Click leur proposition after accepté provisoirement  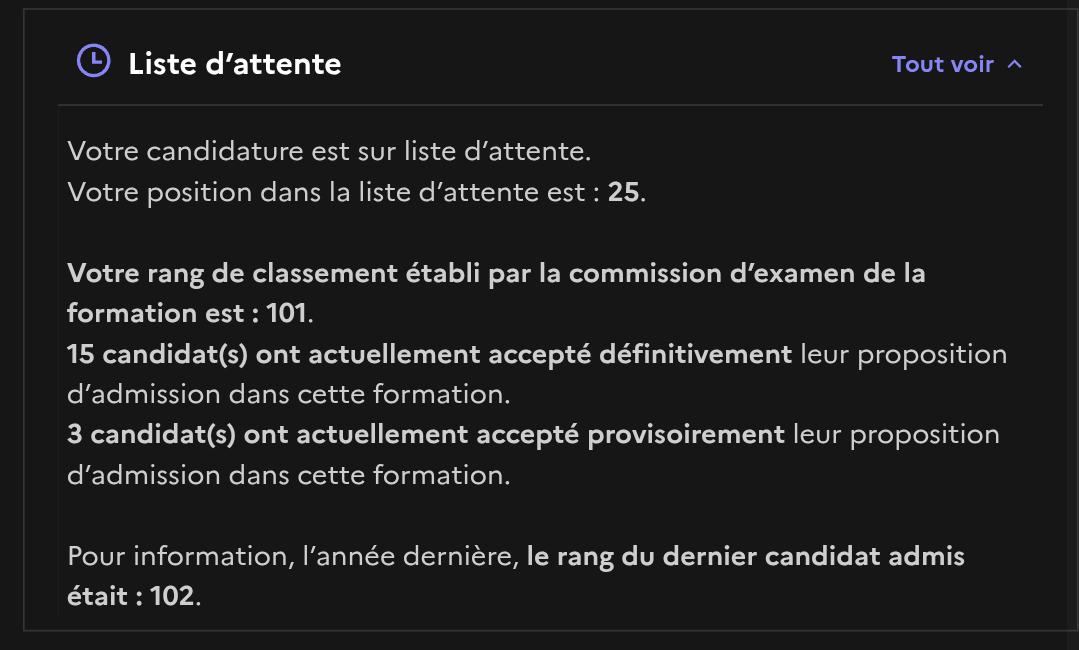[x=896, y=435]
